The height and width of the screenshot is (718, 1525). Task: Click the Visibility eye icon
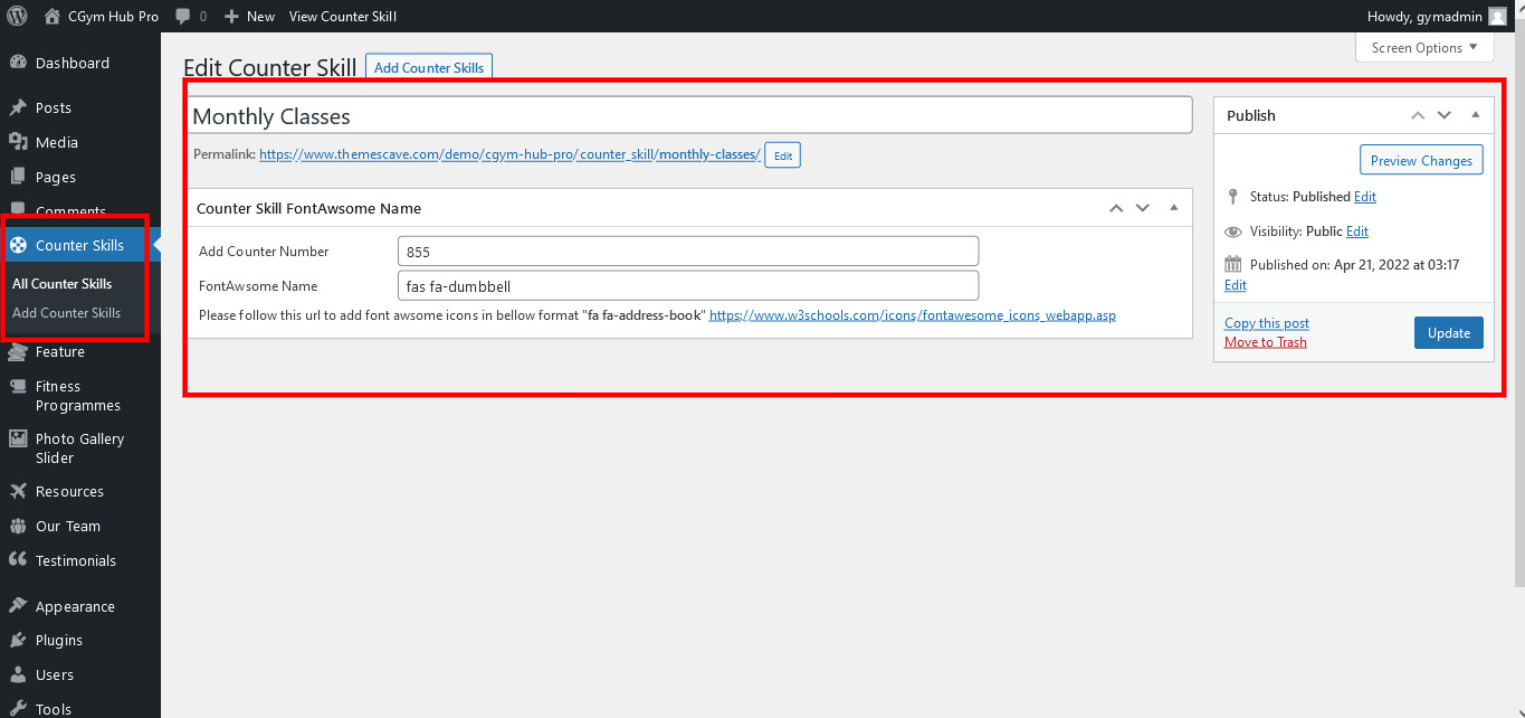[x=1233, y=232]
